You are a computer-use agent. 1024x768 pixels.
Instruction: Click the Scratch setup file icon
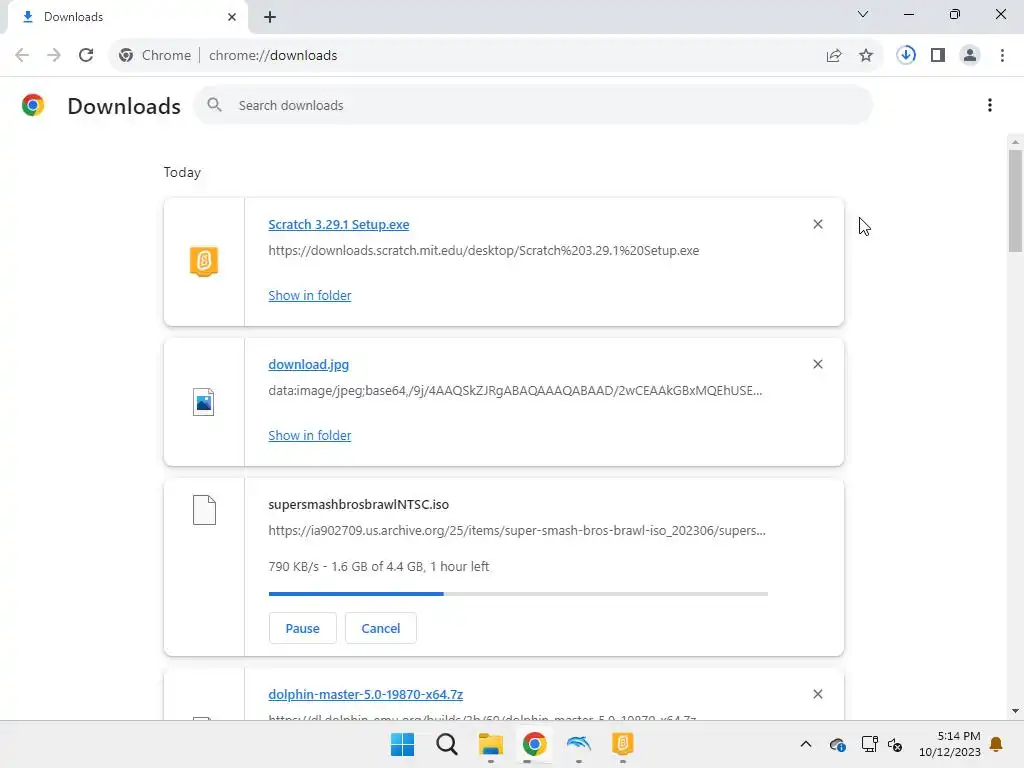[204, 262]
